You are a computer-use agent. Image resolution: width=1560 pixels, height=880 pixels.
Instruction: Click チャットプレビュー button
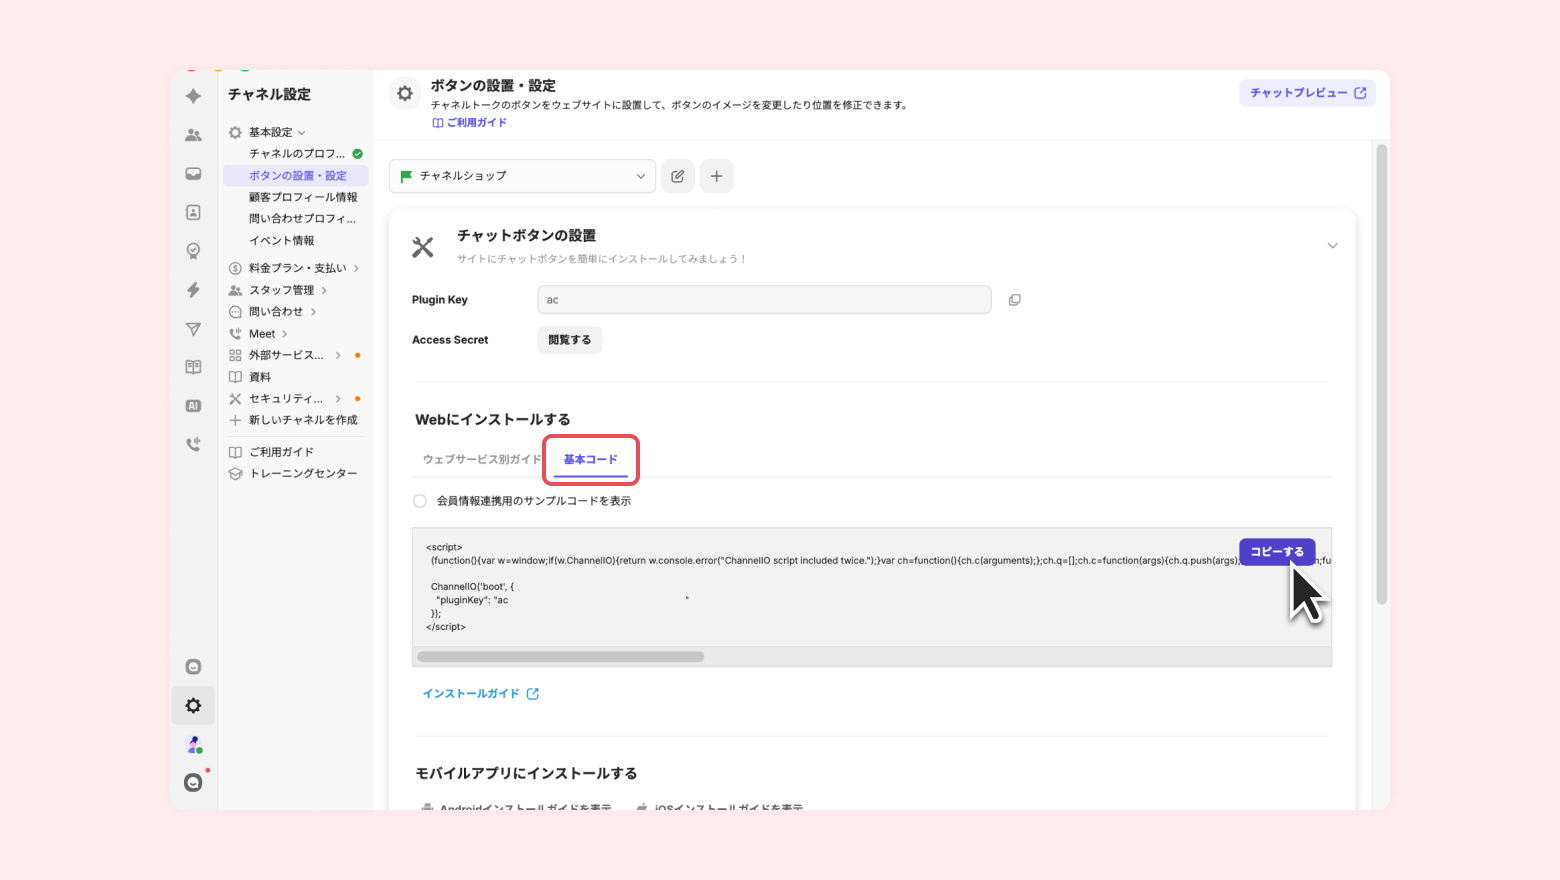1308,93
